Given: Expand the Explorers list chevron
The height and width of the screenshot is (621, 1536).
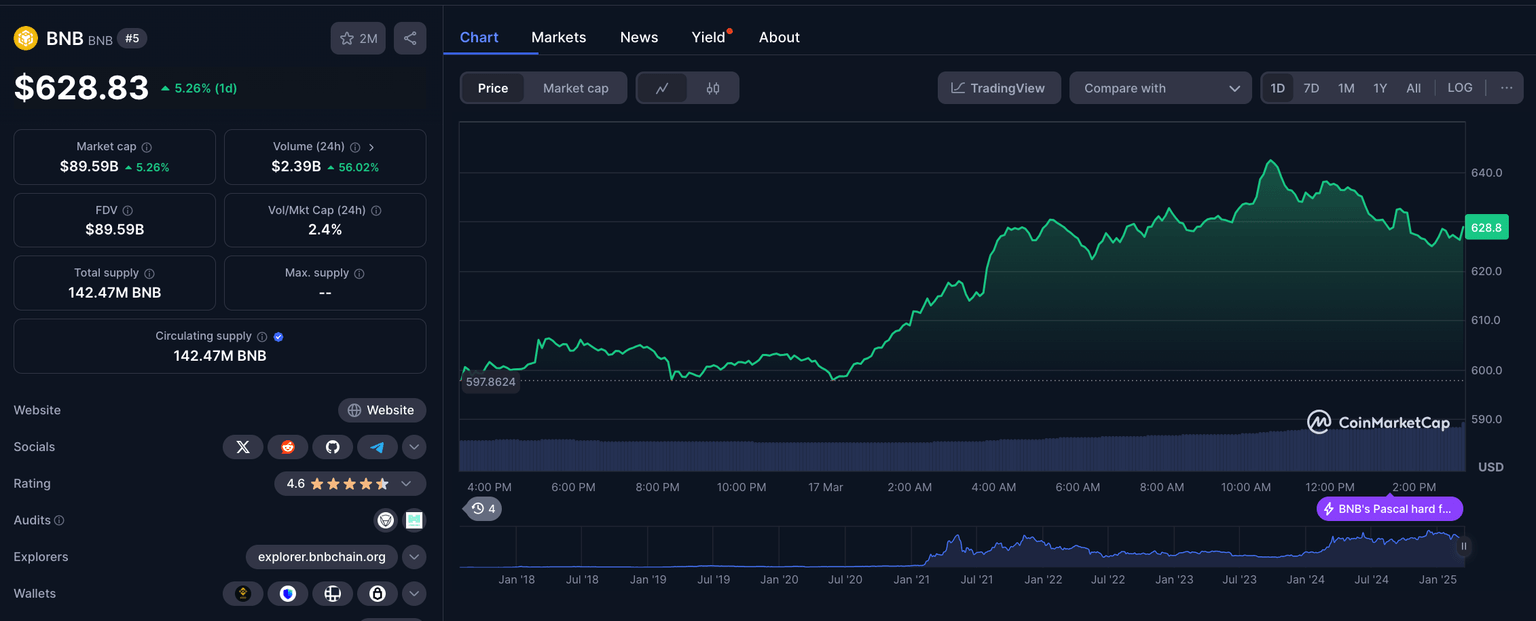Looking at the screenshot, I should point(414,557).
